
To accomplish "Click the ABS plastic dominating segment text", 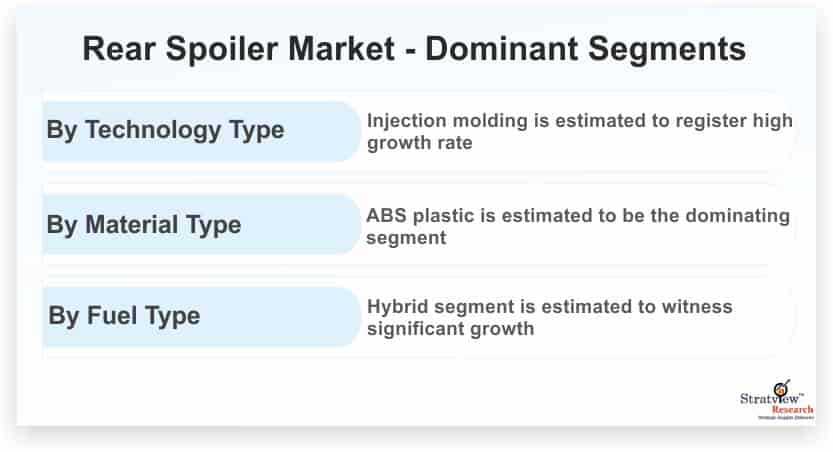I will pyautogui.click(x=578, y=226).
